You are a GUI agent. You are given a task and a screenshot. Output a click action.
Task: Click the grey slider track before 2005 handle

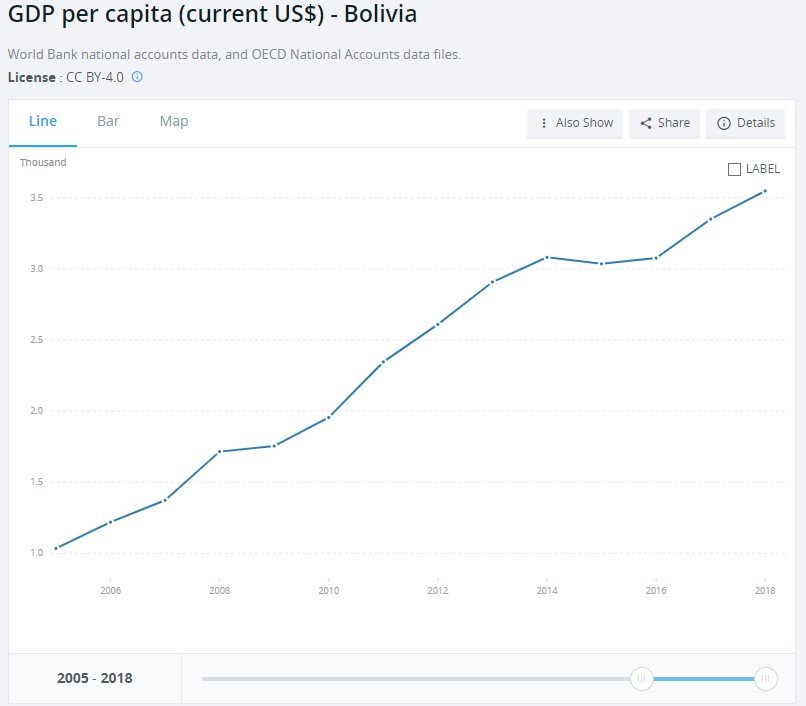416,679
